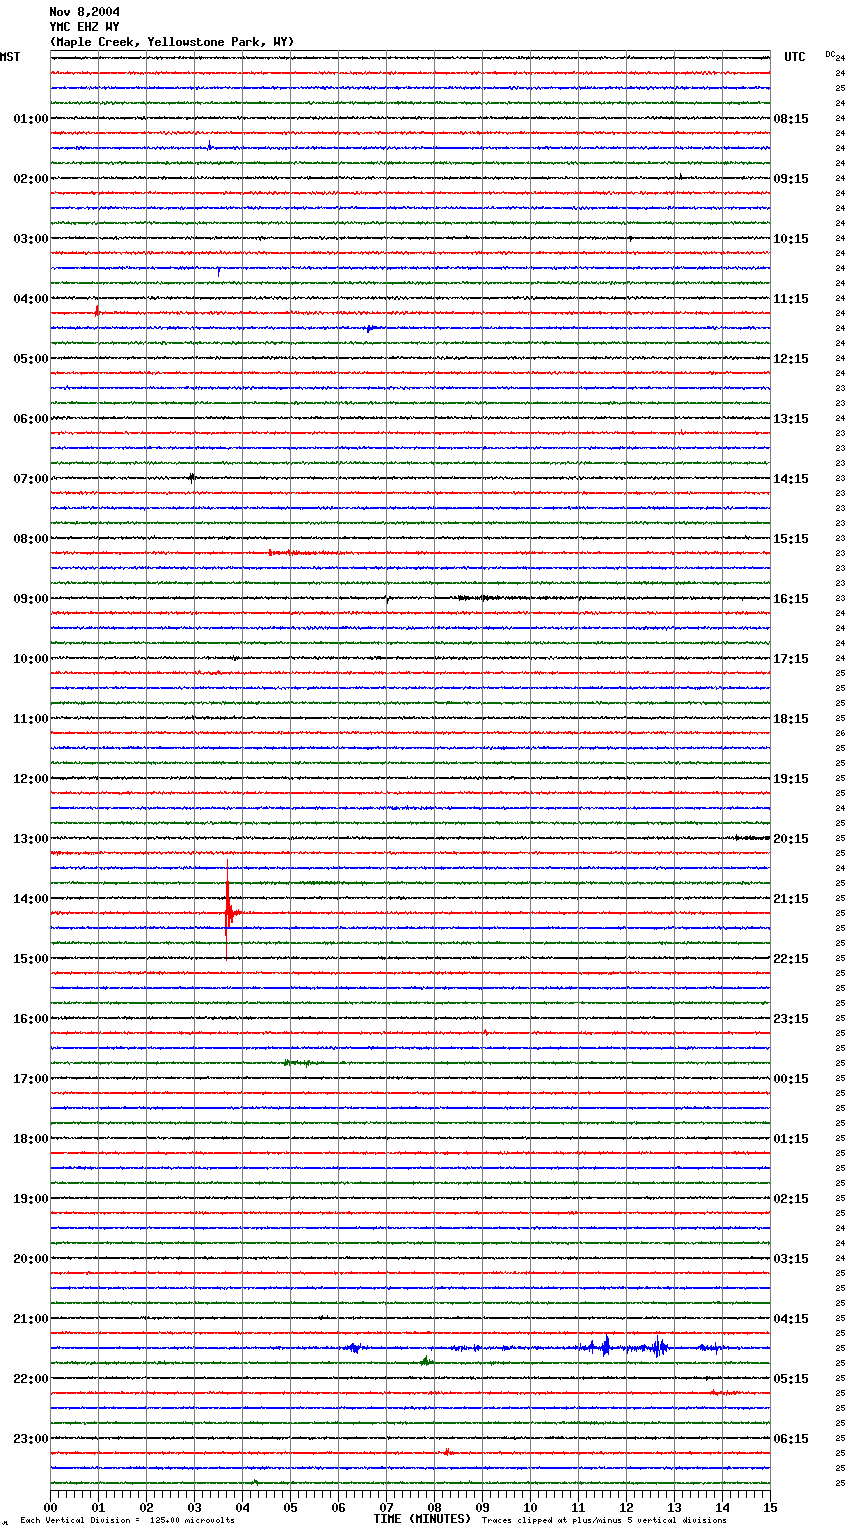Click the "10:15" UTC time label
This screenshot has height=1534, width=850.
[791, 239]
